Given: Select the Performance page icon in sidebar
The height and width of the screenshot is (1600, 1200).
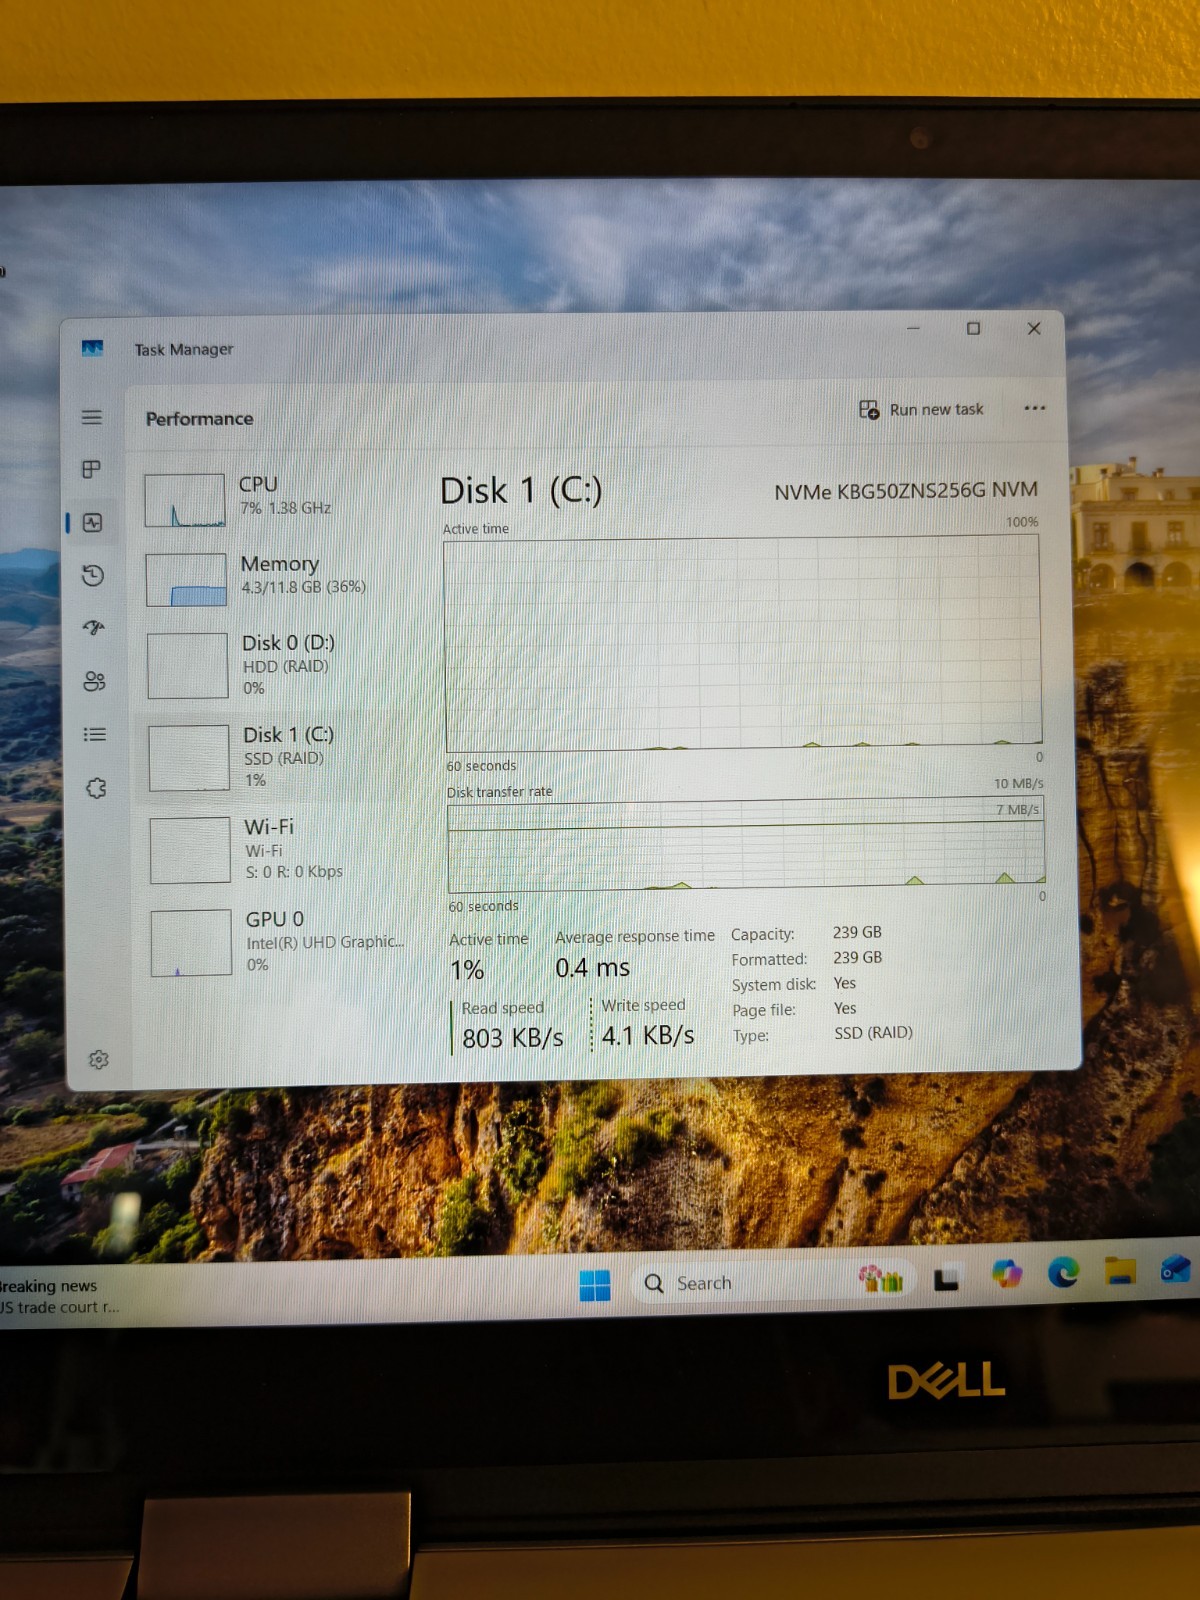Looking at the screenshot, I should [x=93, y=522].
